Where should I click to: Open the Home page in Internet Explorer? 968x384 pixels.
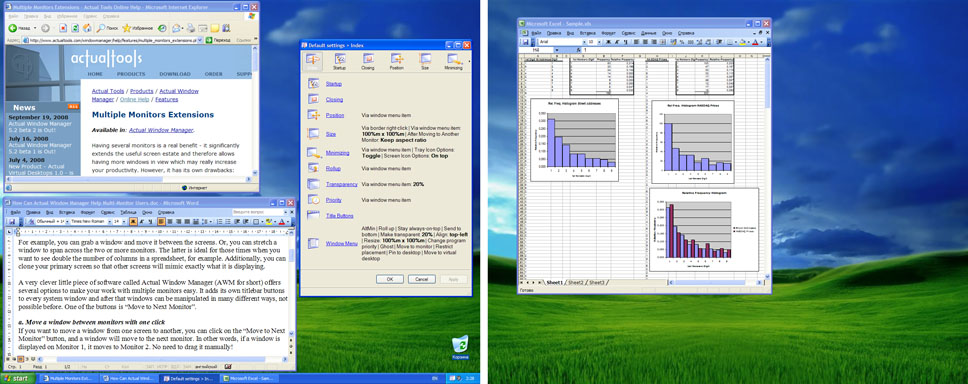coord(87,28)
